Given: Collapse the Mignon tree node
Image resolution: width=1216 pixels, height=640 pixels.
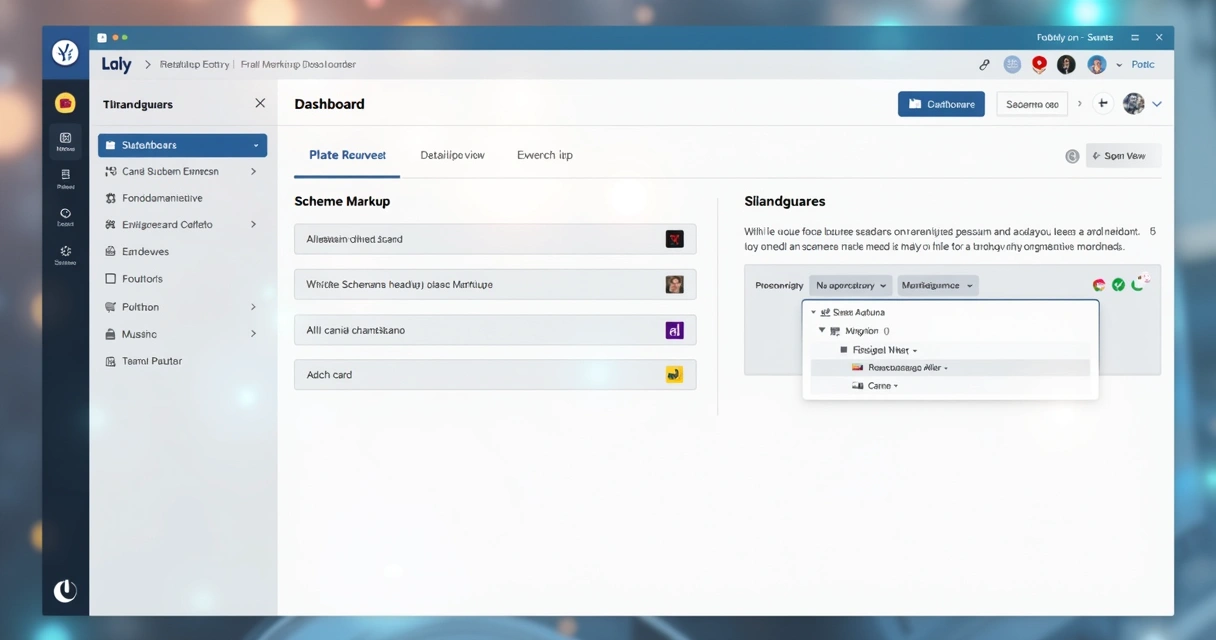Looking at the screenshot, I should pyautogui.click(x=821, y=330).
